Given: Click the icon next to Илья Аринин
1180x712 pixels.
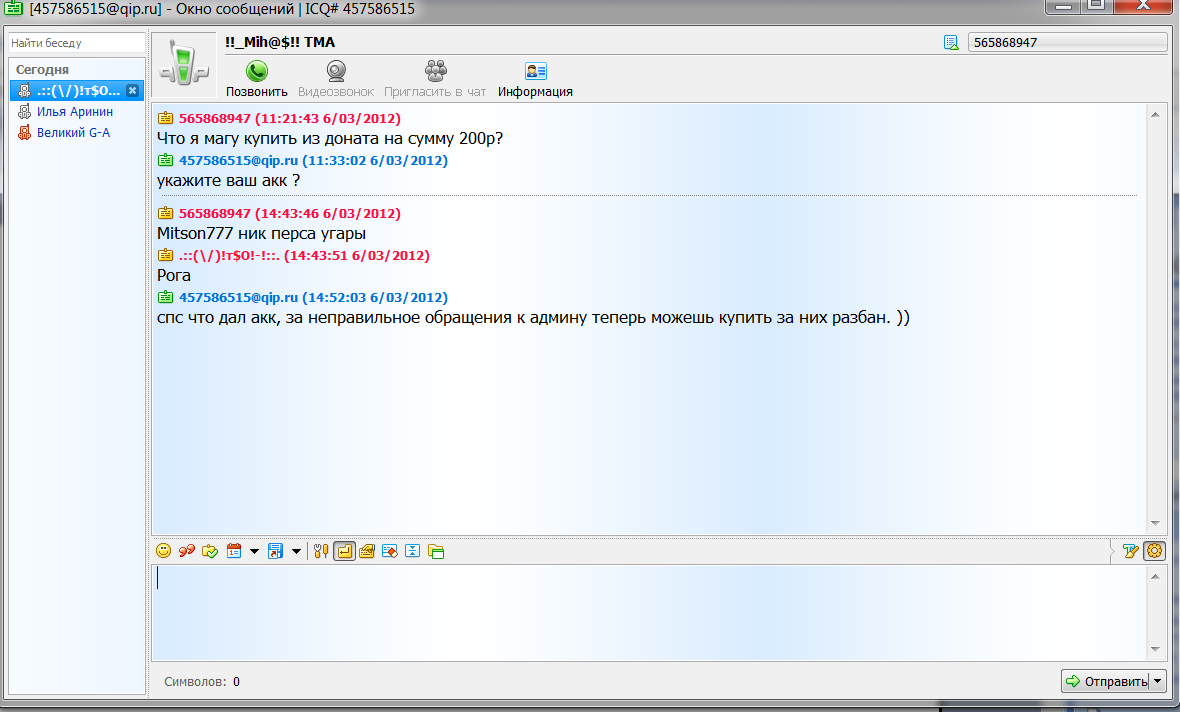Looking at the screenshot, I should point(24,111).
